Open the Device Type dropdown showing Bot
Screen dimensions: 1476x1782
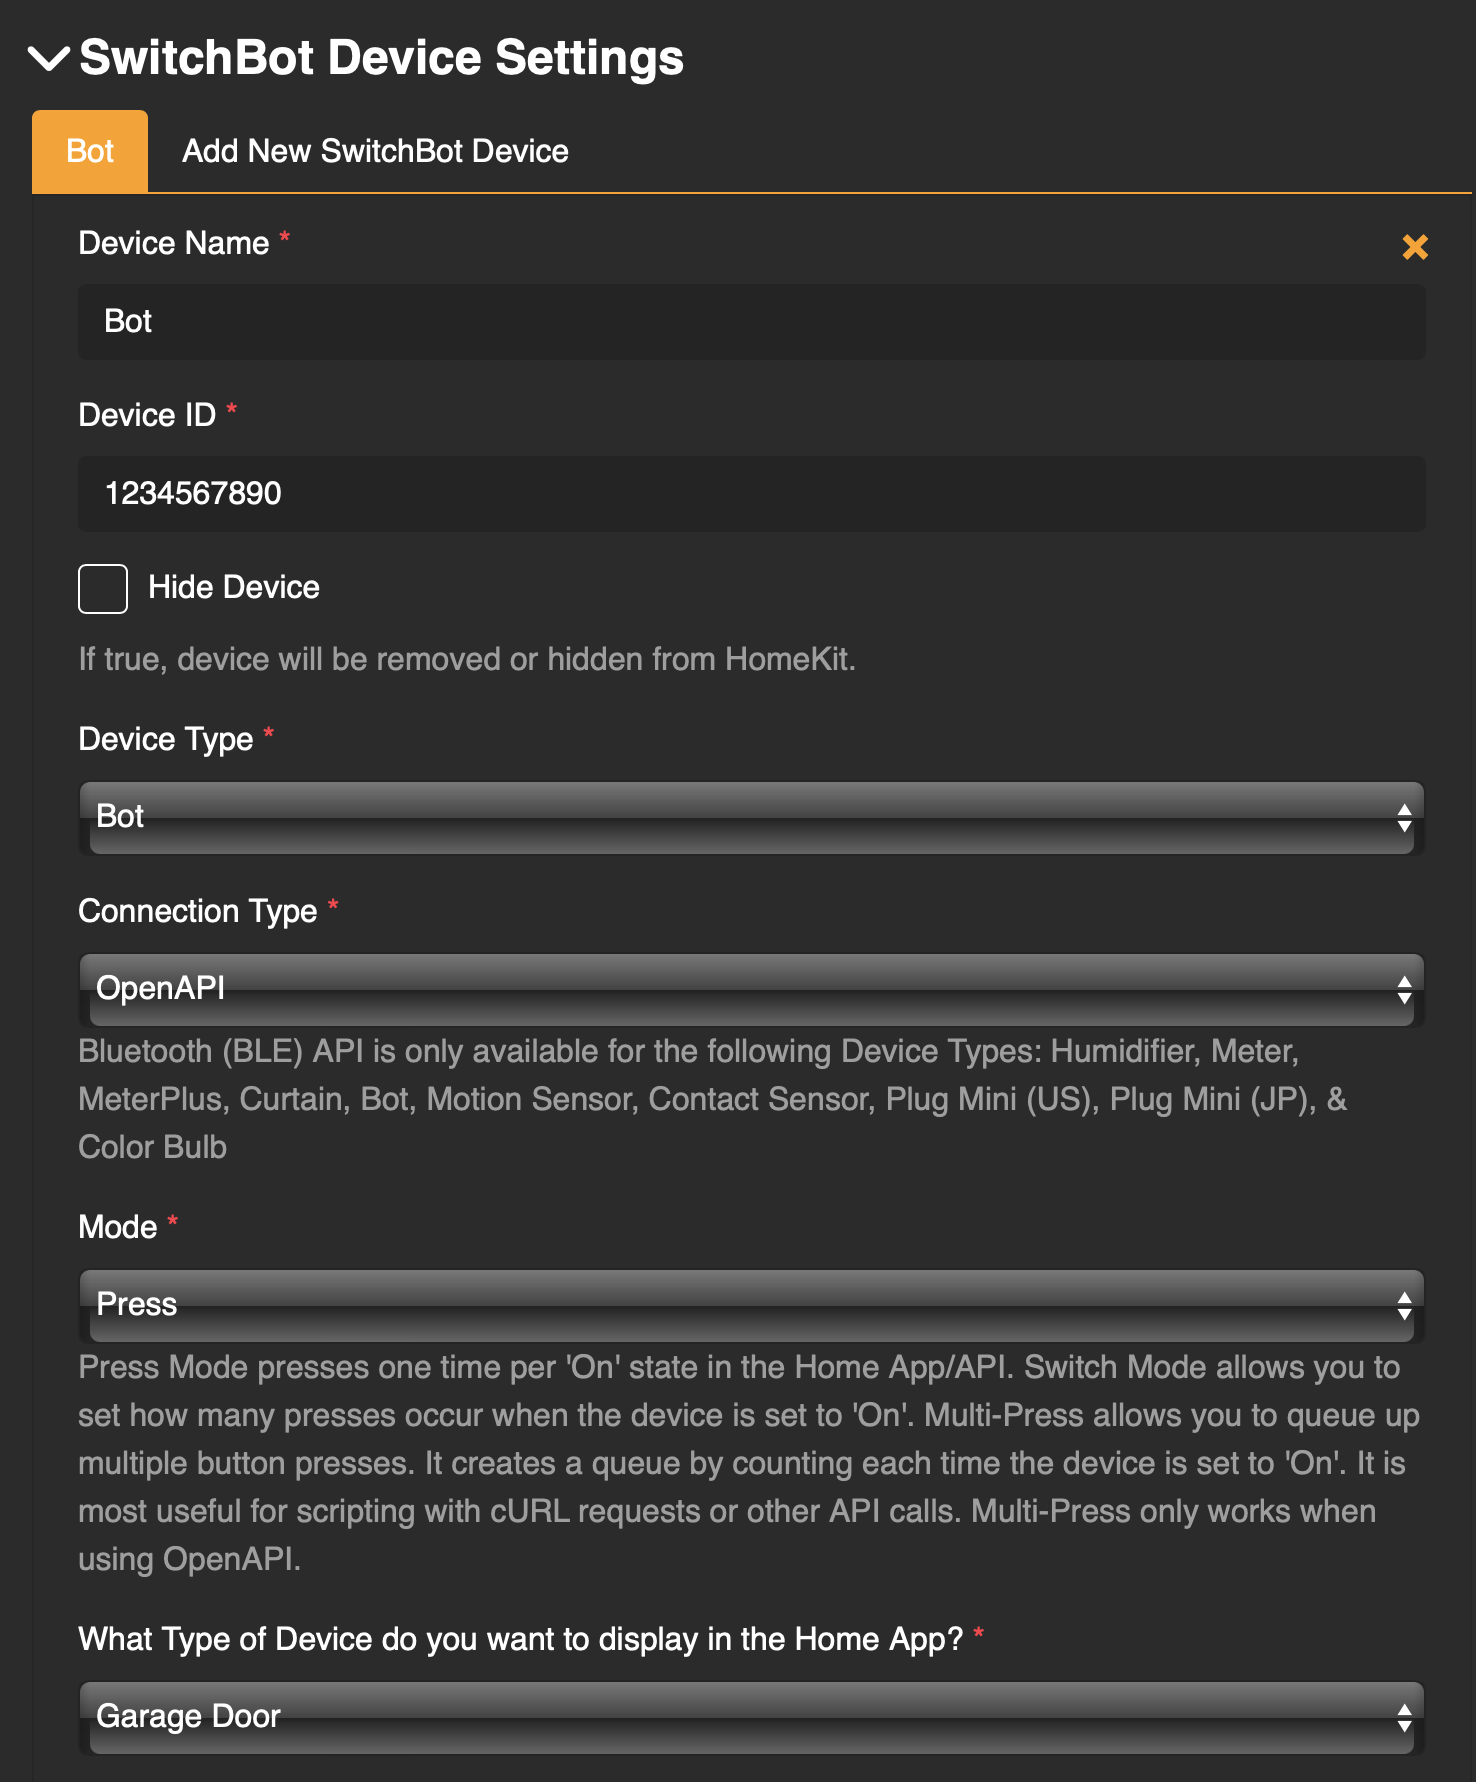click(751, 818)
